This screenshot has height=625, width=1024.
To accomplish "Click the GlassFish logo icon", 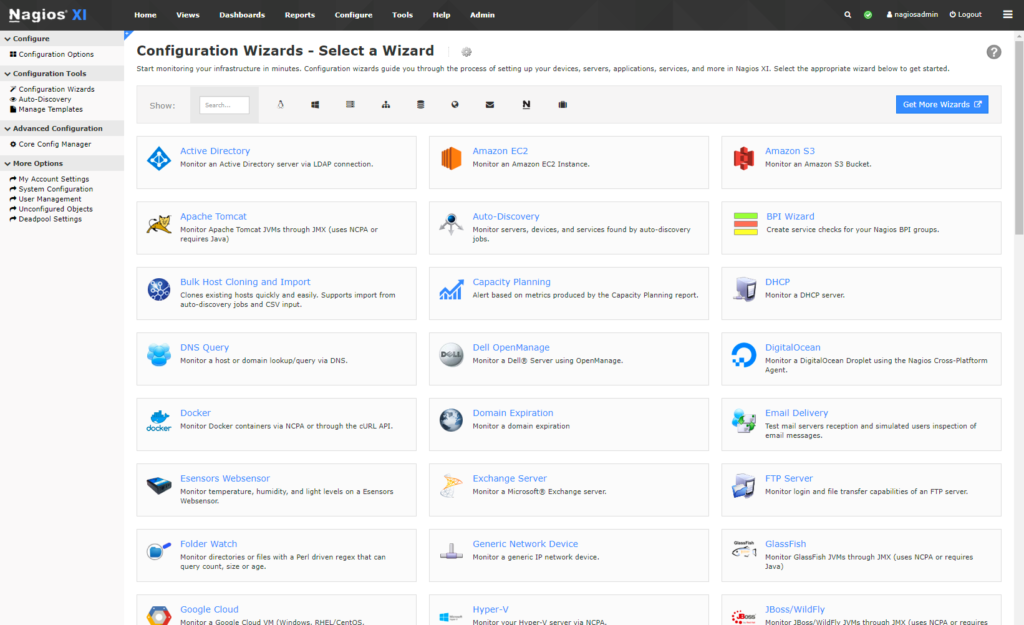I will pos(744,549).
